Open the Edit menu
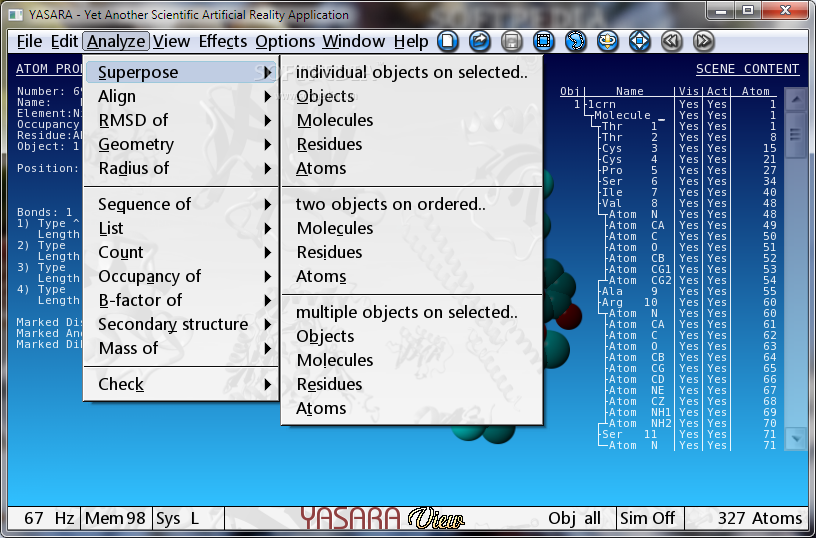Viewport: 816px width, 538px height. [x=64, y=41]
